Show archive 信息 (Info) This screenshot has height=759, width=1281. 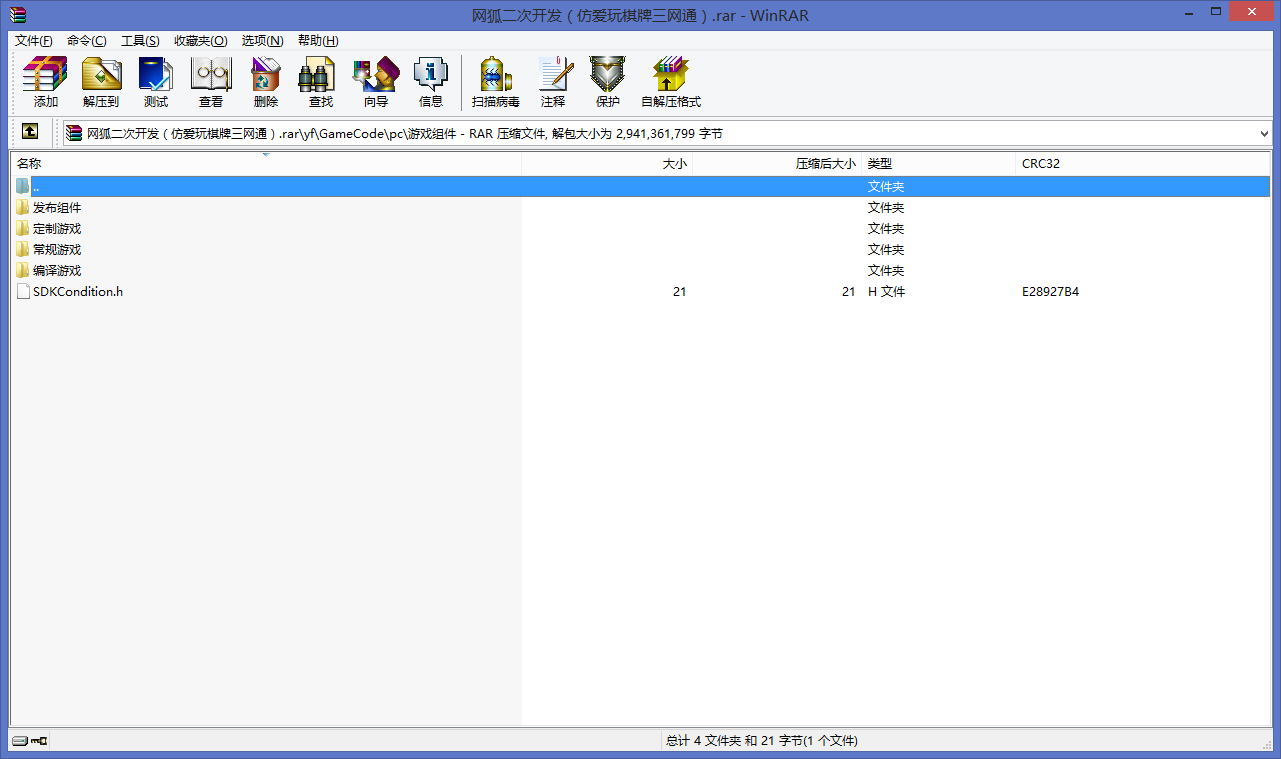[x=431, y=82]
